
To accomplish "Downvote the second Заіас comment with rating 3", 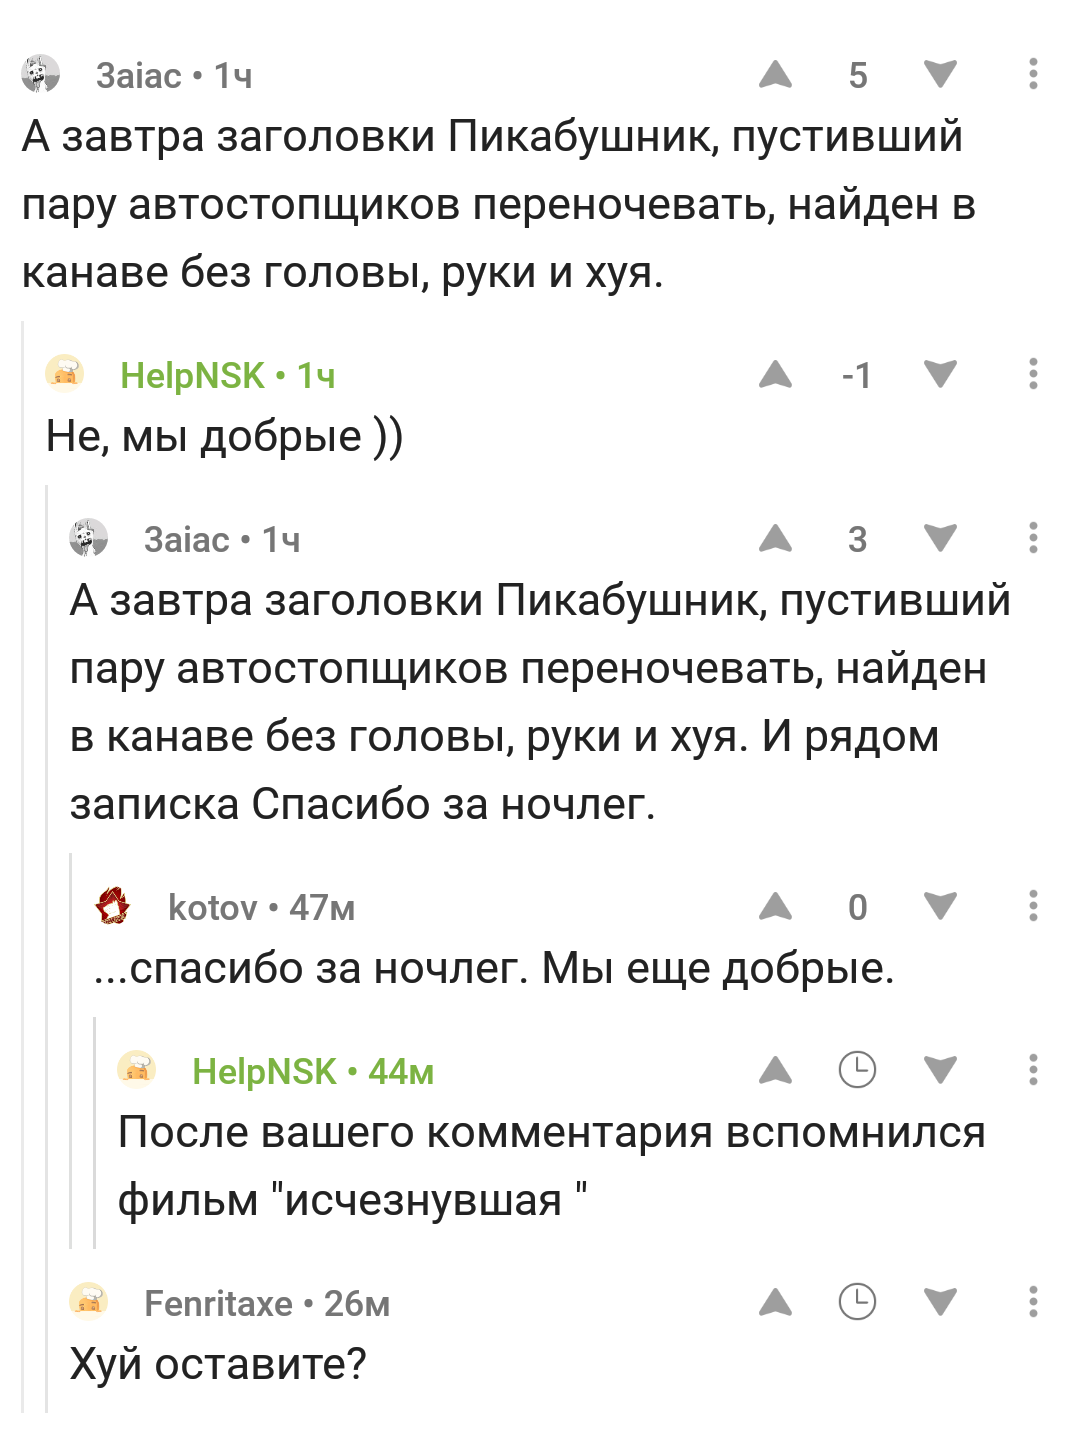I will tap(940, 539).
